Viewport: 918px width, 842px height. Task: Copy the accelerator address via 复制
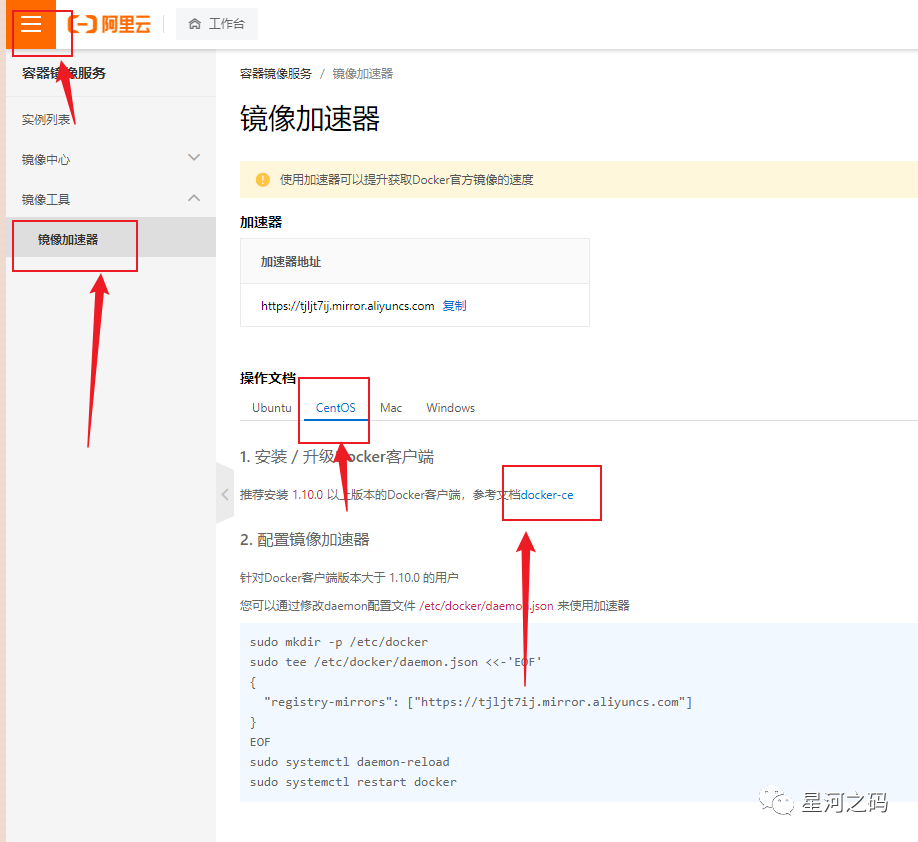[x=454, y=306]
